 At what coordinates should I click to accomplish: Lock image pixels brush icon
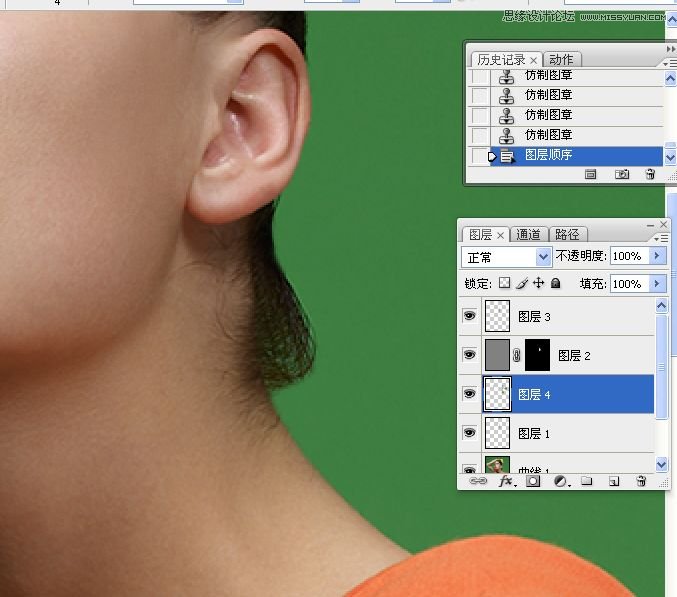click(x=522, y=283)
